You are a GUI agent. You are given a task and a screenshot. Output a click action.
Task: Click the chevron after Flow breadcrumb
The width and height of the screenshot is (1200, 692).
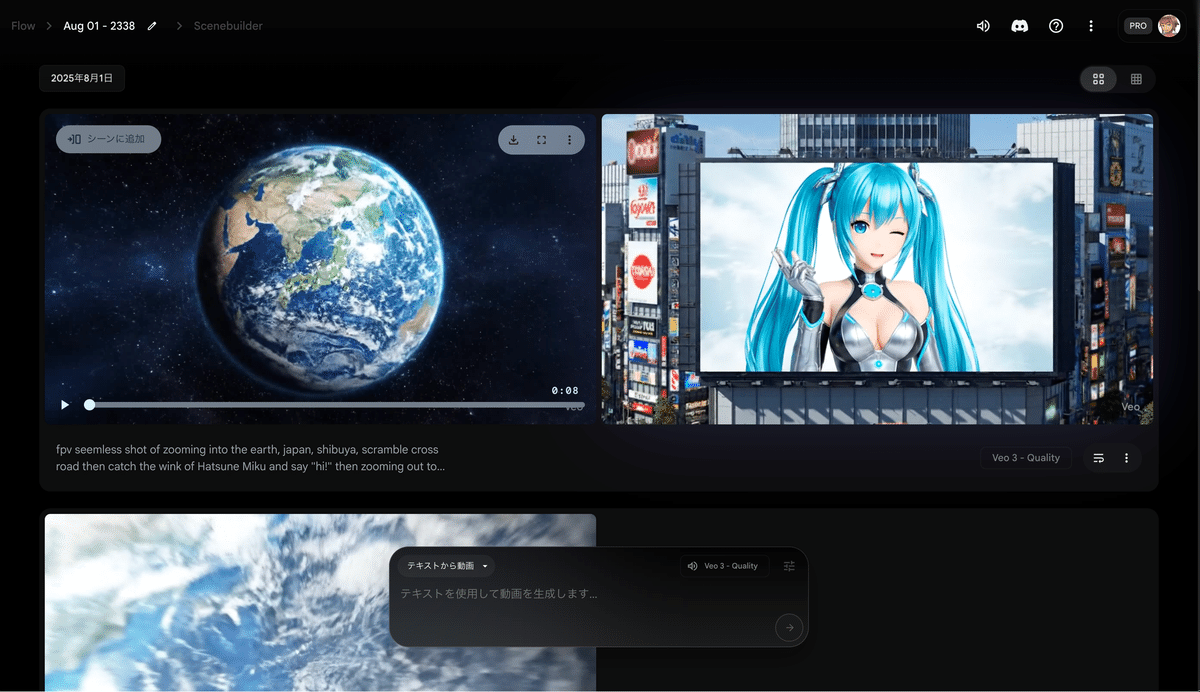(x=47, y=26)
